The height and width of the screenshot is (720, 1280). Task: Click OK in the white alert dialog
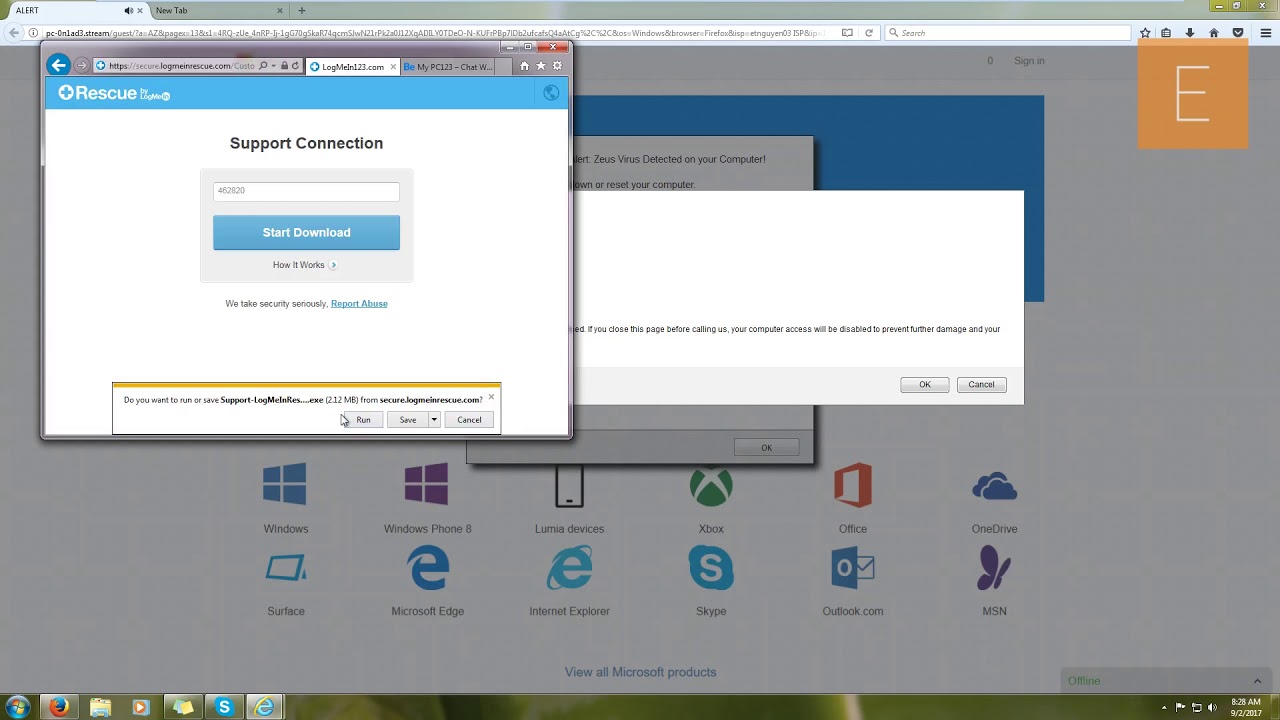click(x=925, y=384)
